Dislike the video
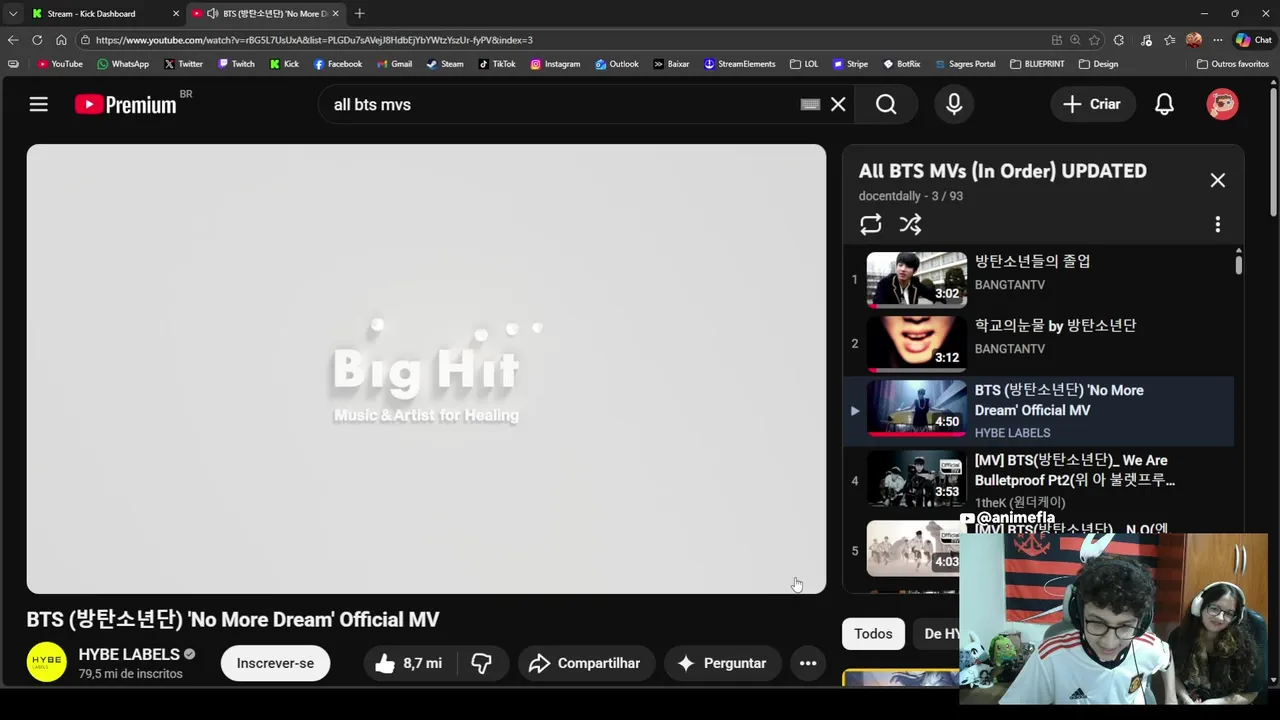This screenshot has height=720, width=1280. coord(482,663)
